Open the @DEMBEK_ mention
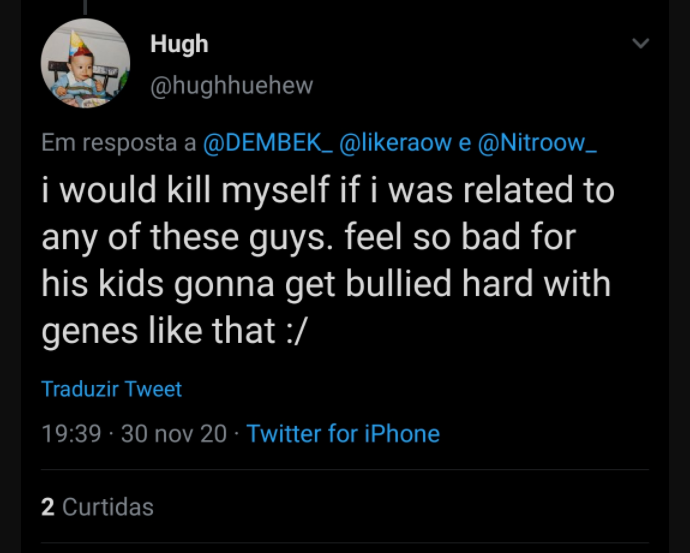Viewport: 690px width, 553px height. tap(268, 143)
